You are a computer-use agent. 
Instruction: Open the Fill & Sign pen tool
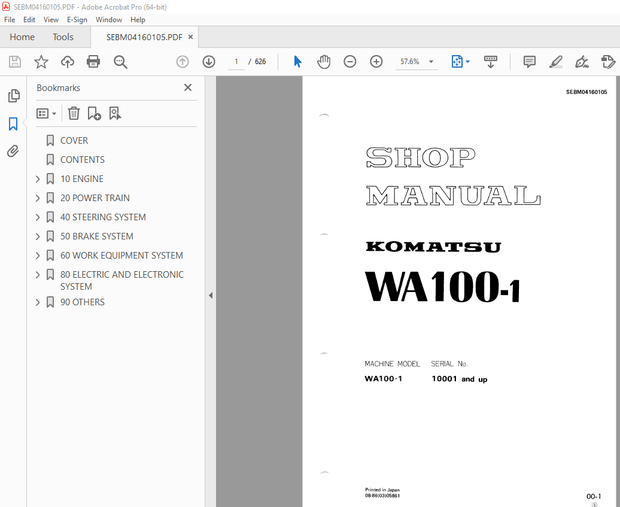point(582,62)
